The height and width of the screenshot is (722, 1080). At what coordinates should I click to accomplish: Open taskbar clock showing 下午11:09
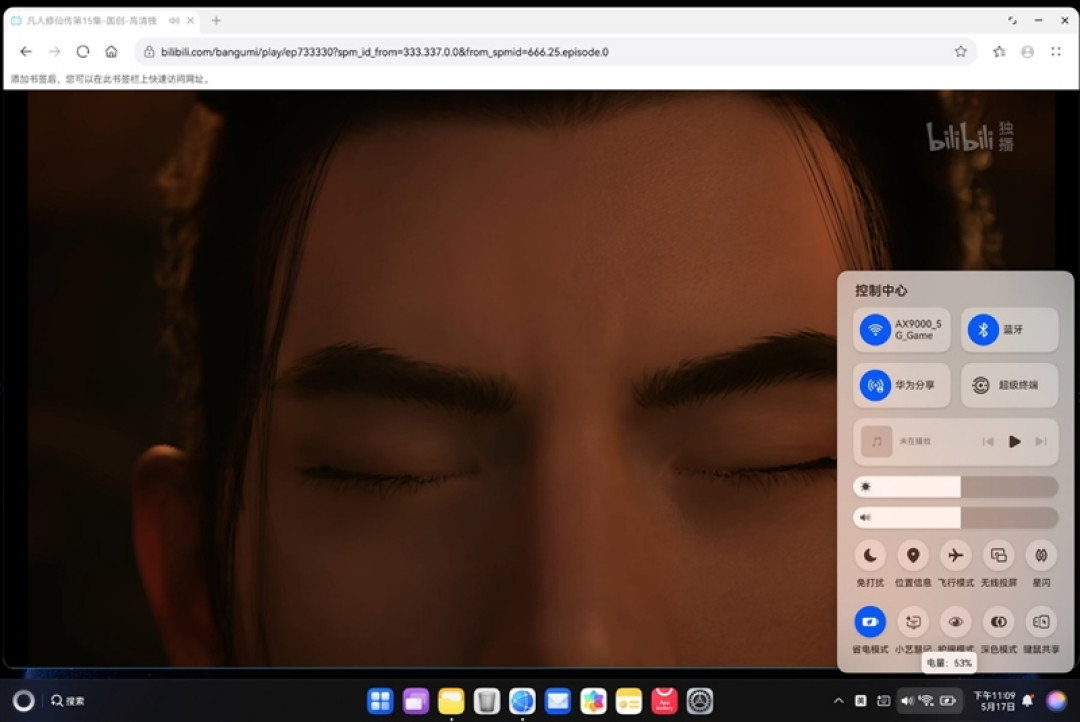[994, 701]
